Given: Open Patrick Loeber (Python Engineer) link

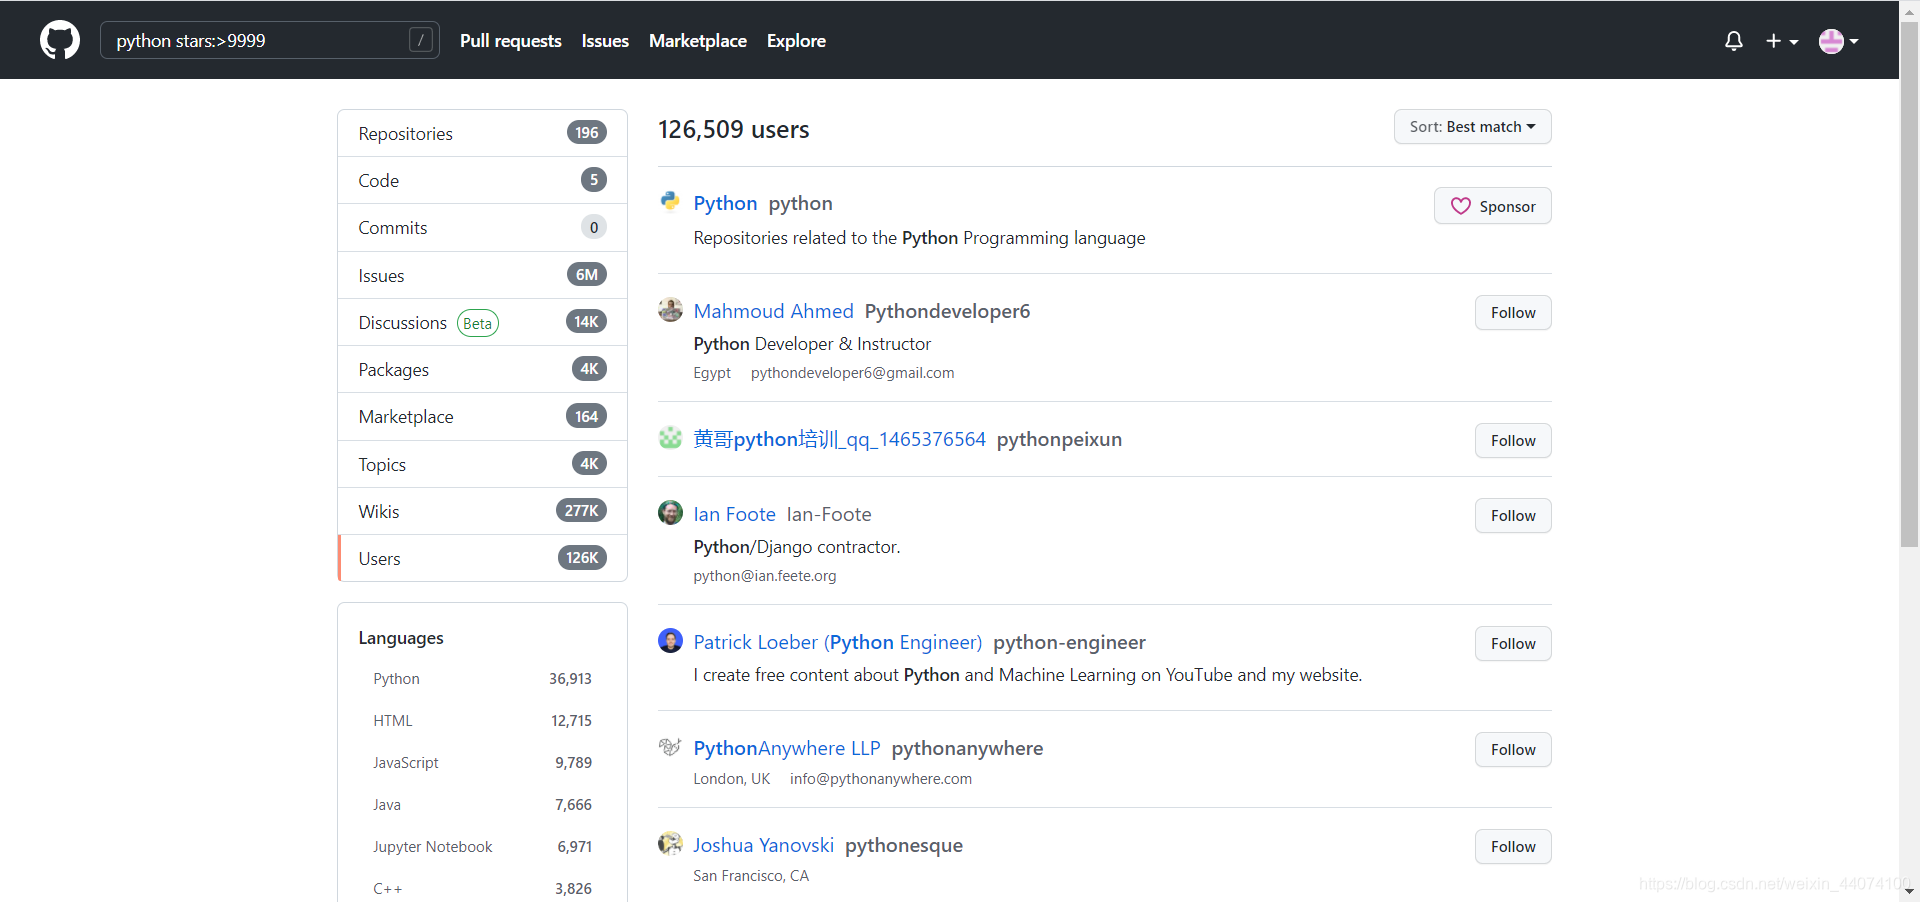Looking at the screenshot, I should pos(837,642).
